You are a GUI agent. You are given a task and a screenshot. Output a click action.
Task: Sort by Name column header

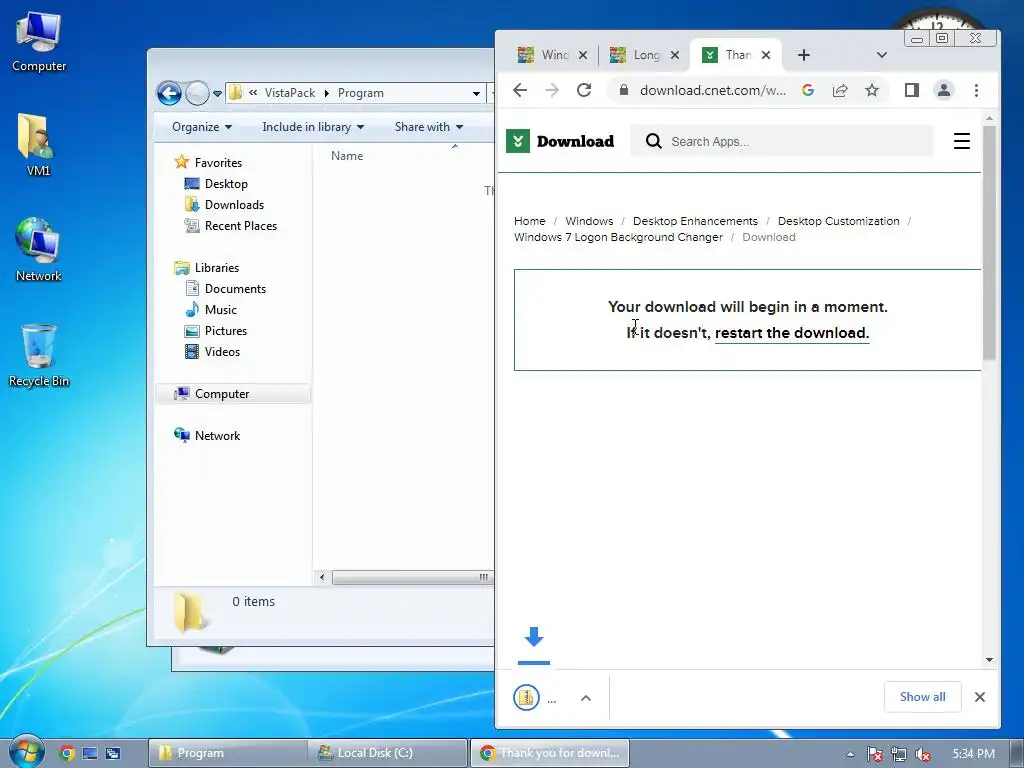click(x=347, y=155)
